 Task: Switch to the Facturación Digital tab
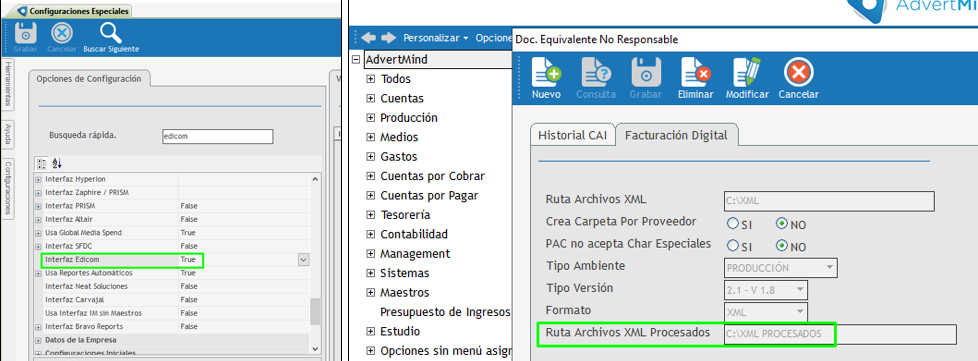click(x=676, y=135)
